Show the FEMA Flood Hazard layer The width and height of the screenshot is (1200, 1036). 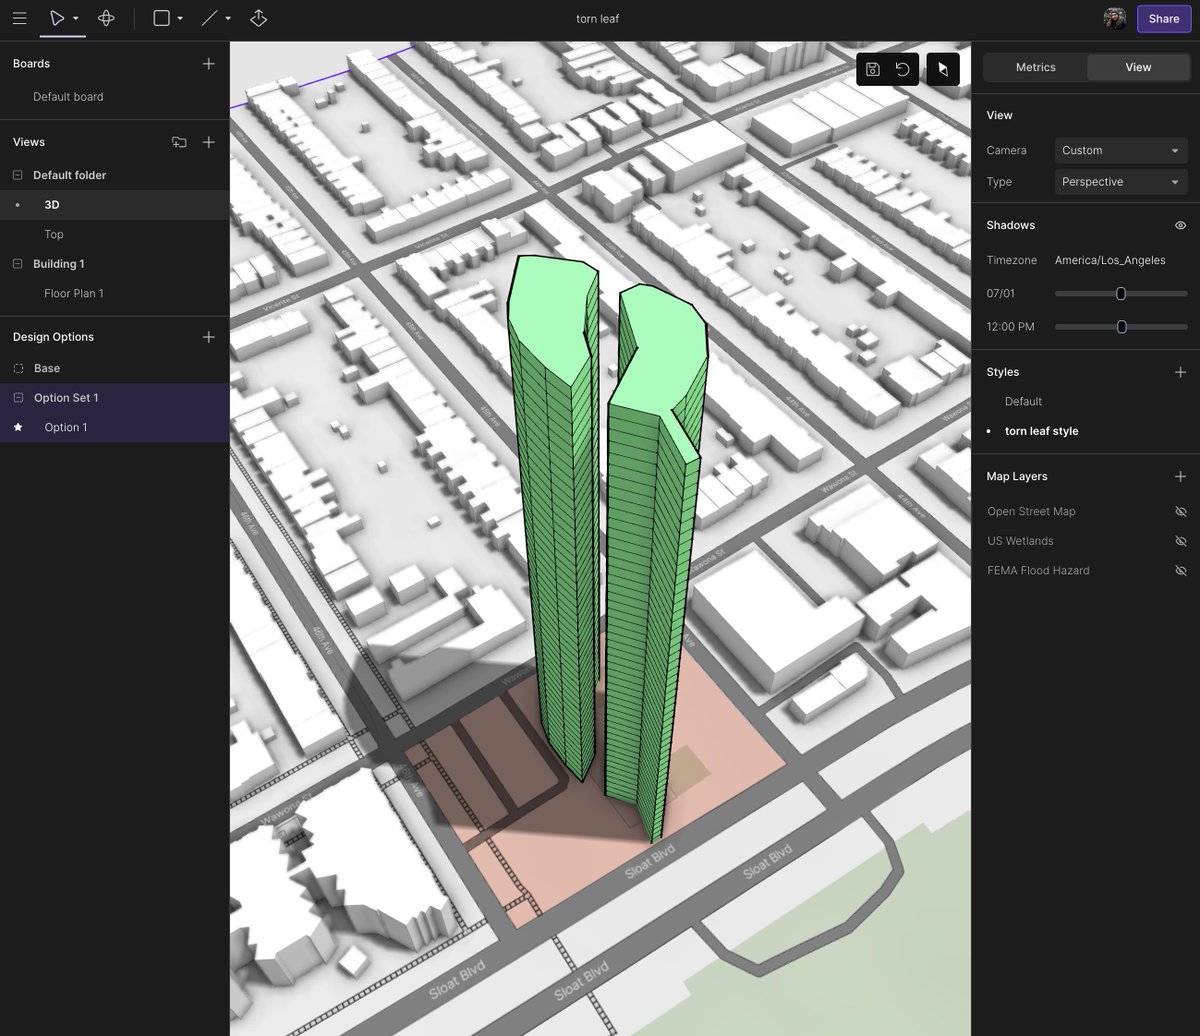1180,570
